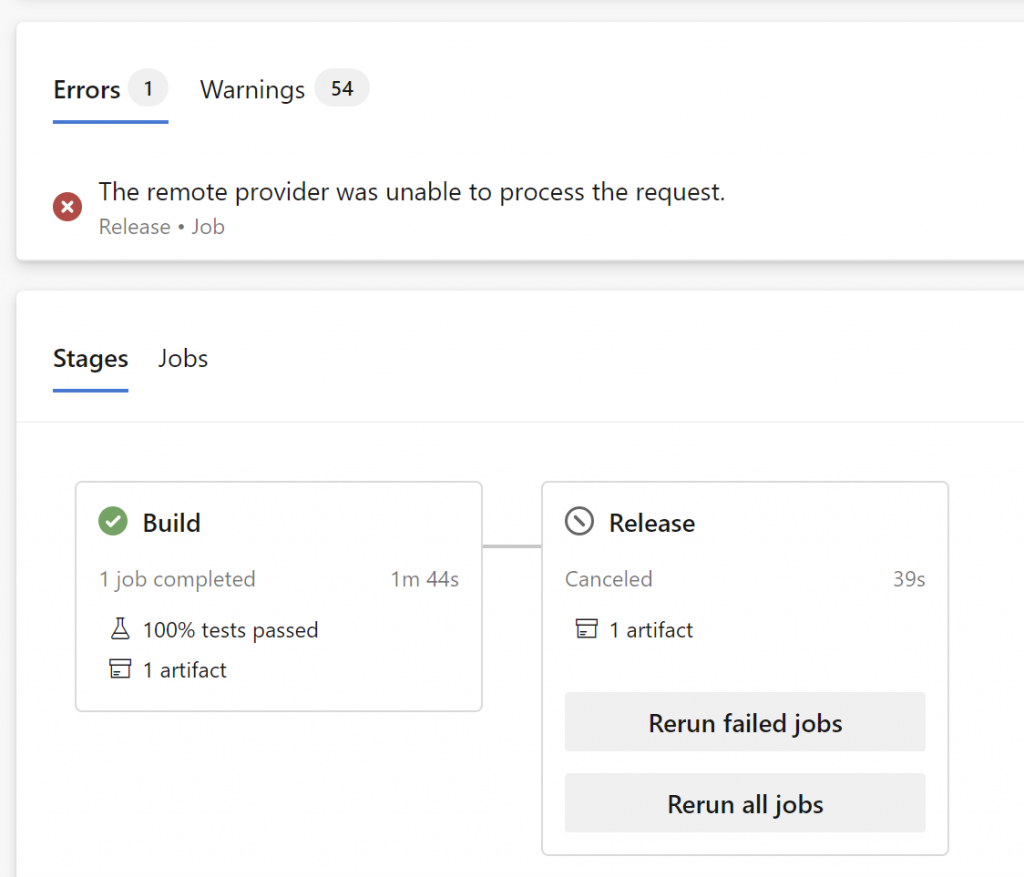Switch to the Jobs tab
Viewport: 1024px width, 877px height.
coord(183,359)
